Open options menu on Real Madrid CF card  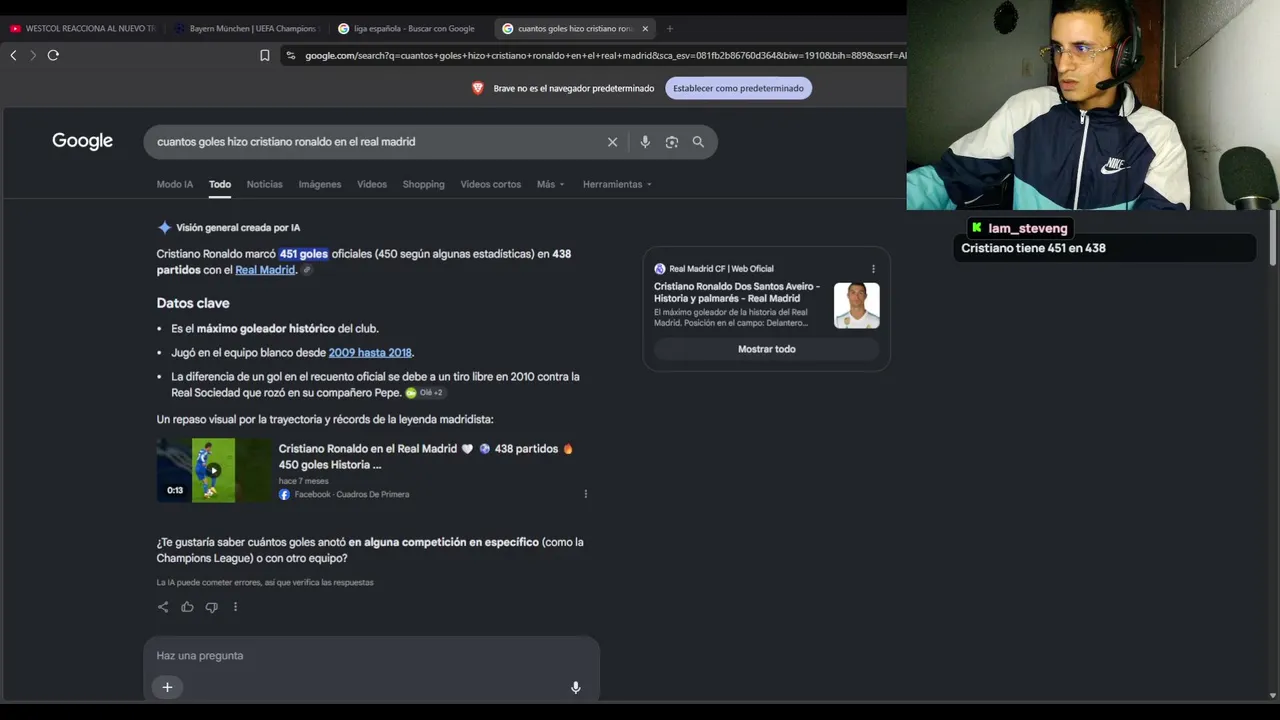pyautogui.click(x=873, y=269)
